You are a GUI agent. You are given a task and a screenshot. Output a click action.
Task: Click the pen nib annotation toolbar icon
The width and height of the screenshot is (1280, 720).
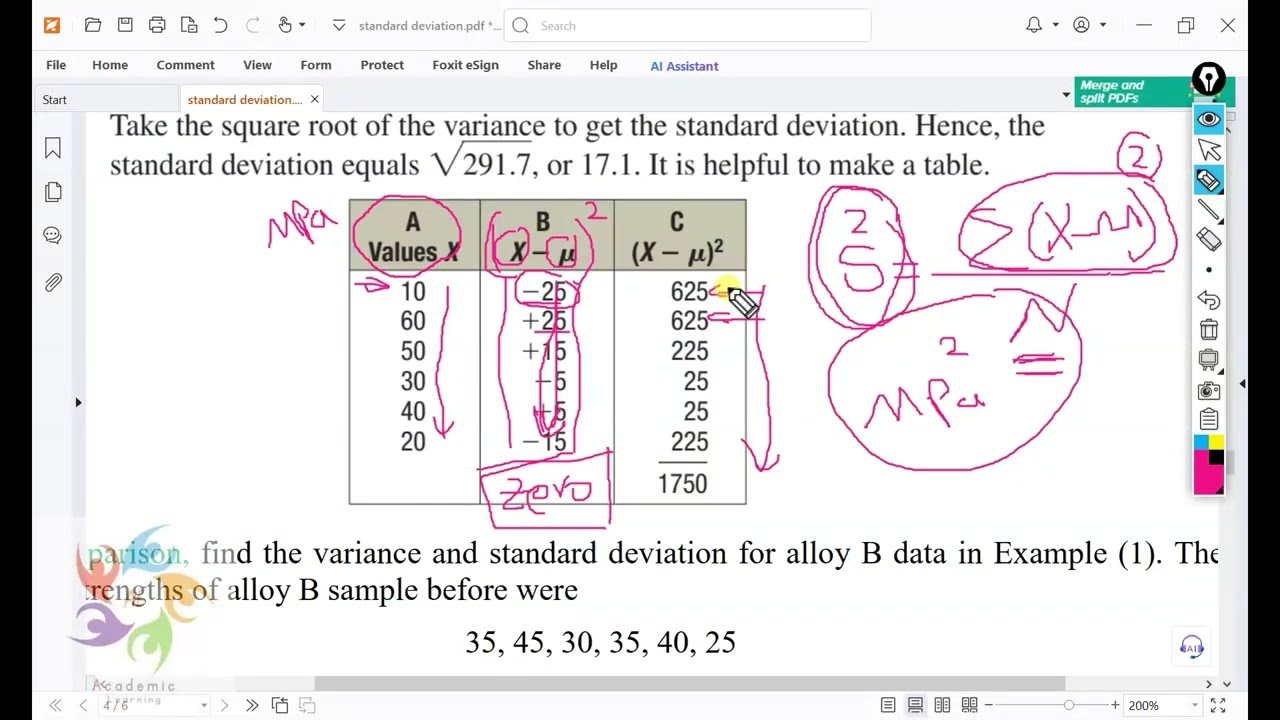coord(1209,79)
